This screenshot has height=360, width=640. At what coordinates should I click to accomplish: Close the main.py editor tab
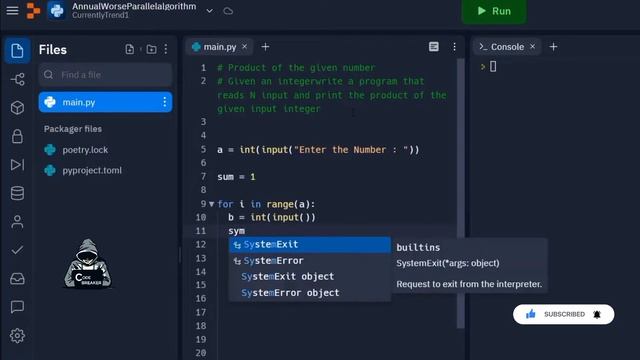click(x=244, y=47)
